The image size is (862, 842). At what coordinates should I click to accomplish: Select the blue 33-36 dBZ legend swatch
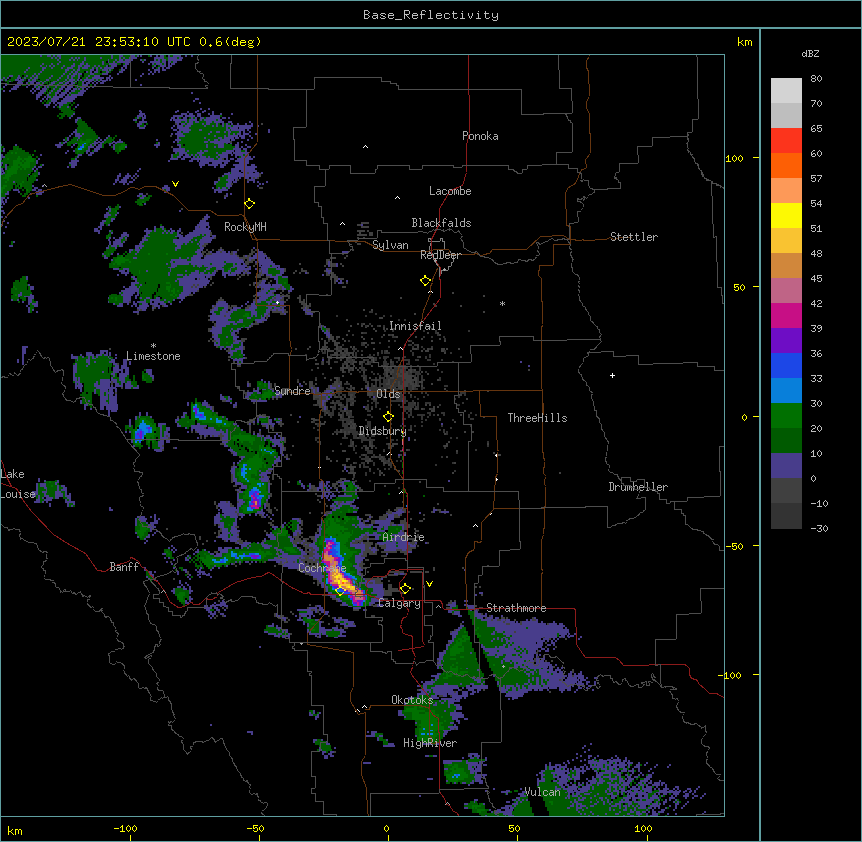786,365
